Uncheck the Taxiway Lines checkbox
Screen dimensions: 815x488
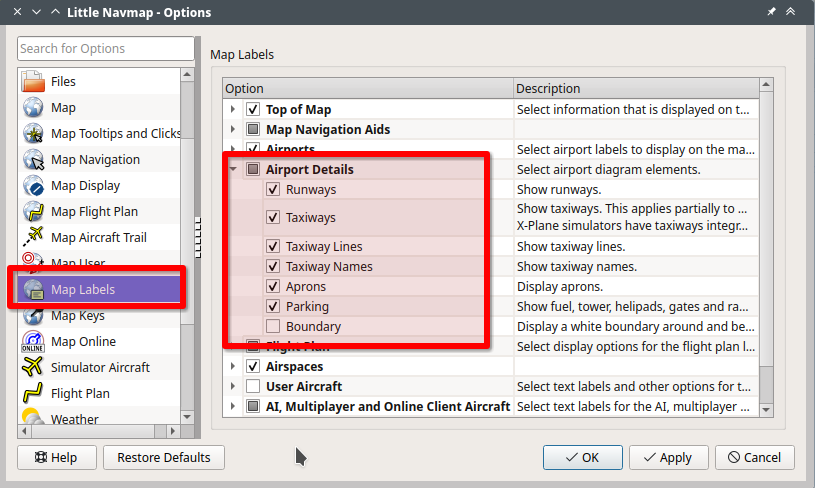pos(273,246)
